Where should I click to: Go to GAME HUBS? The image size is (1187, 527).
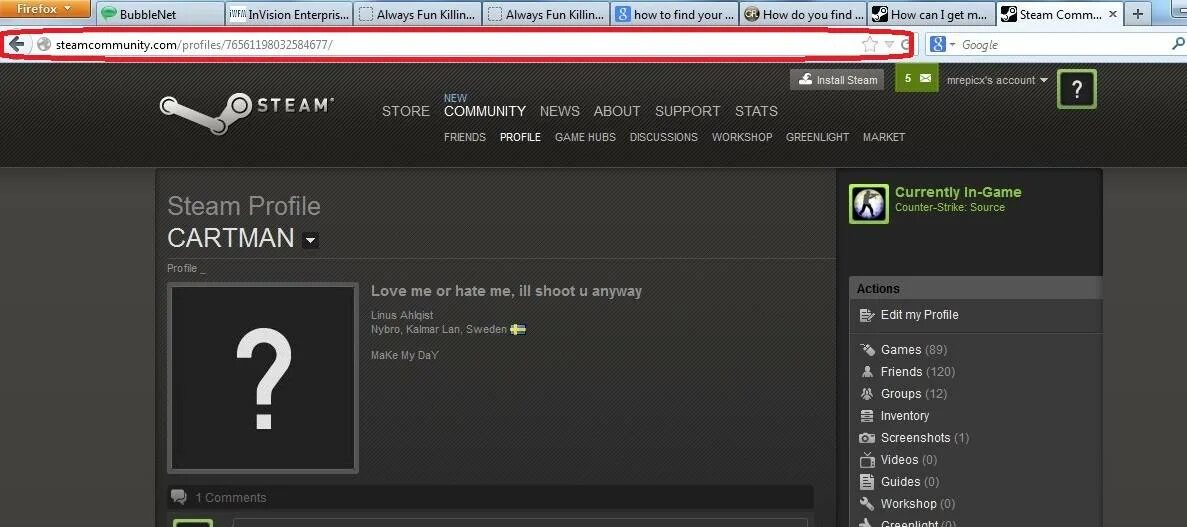coord(585,137)
